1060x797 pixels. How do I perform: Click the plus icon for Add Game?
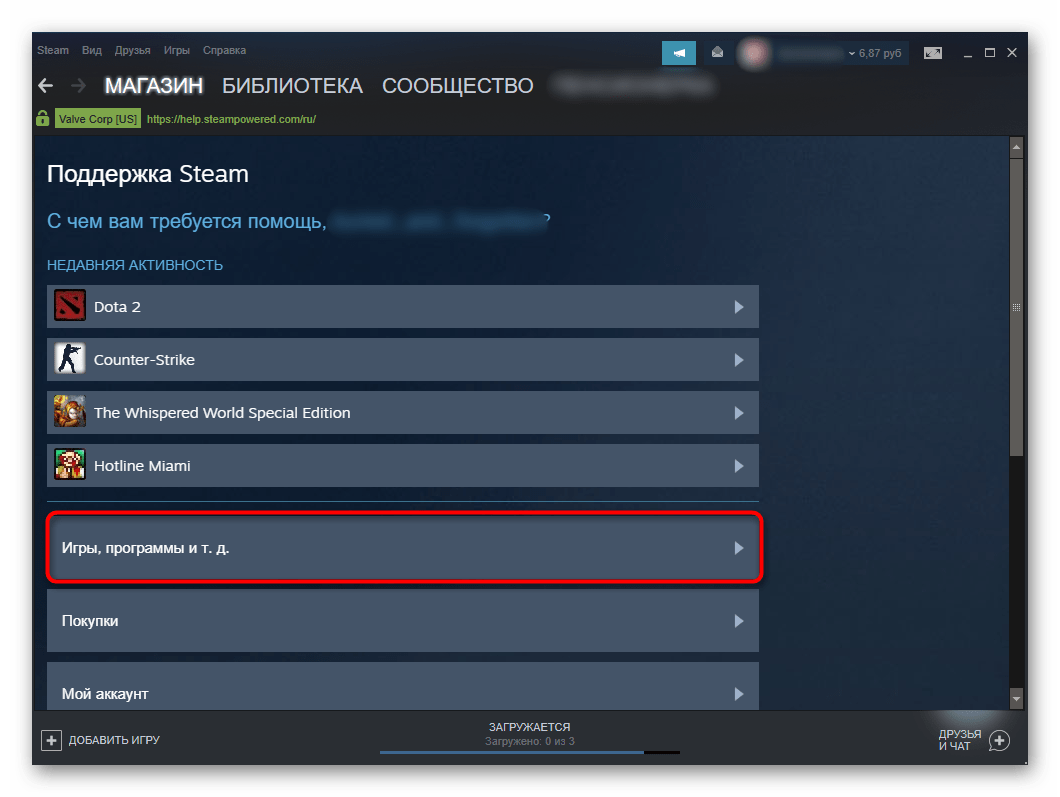[51, 740]
